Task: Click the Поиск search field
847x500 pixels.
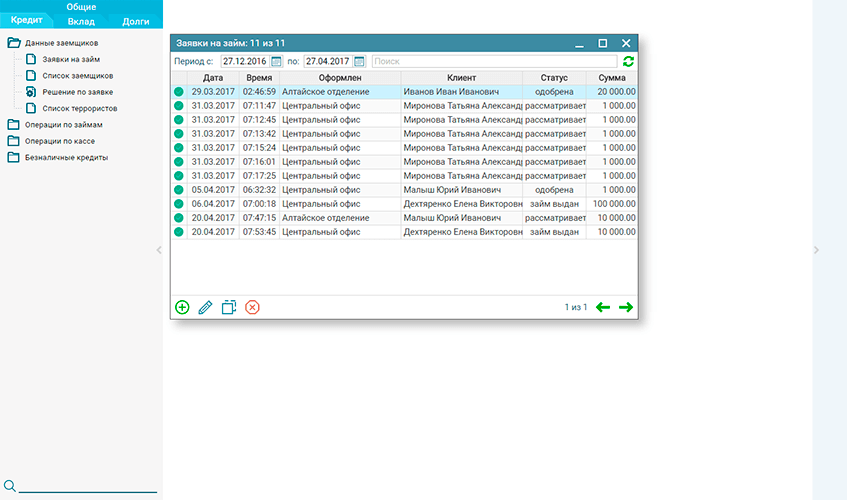Action: click(x=494, y=62)
